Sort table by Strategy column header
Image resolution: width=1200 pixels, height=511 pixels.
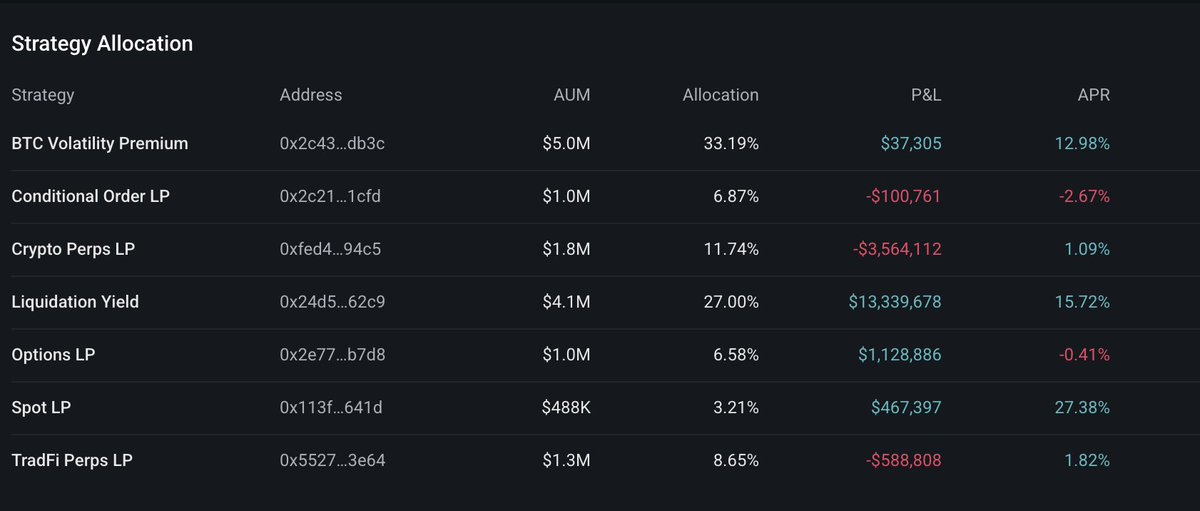[43, 95]
